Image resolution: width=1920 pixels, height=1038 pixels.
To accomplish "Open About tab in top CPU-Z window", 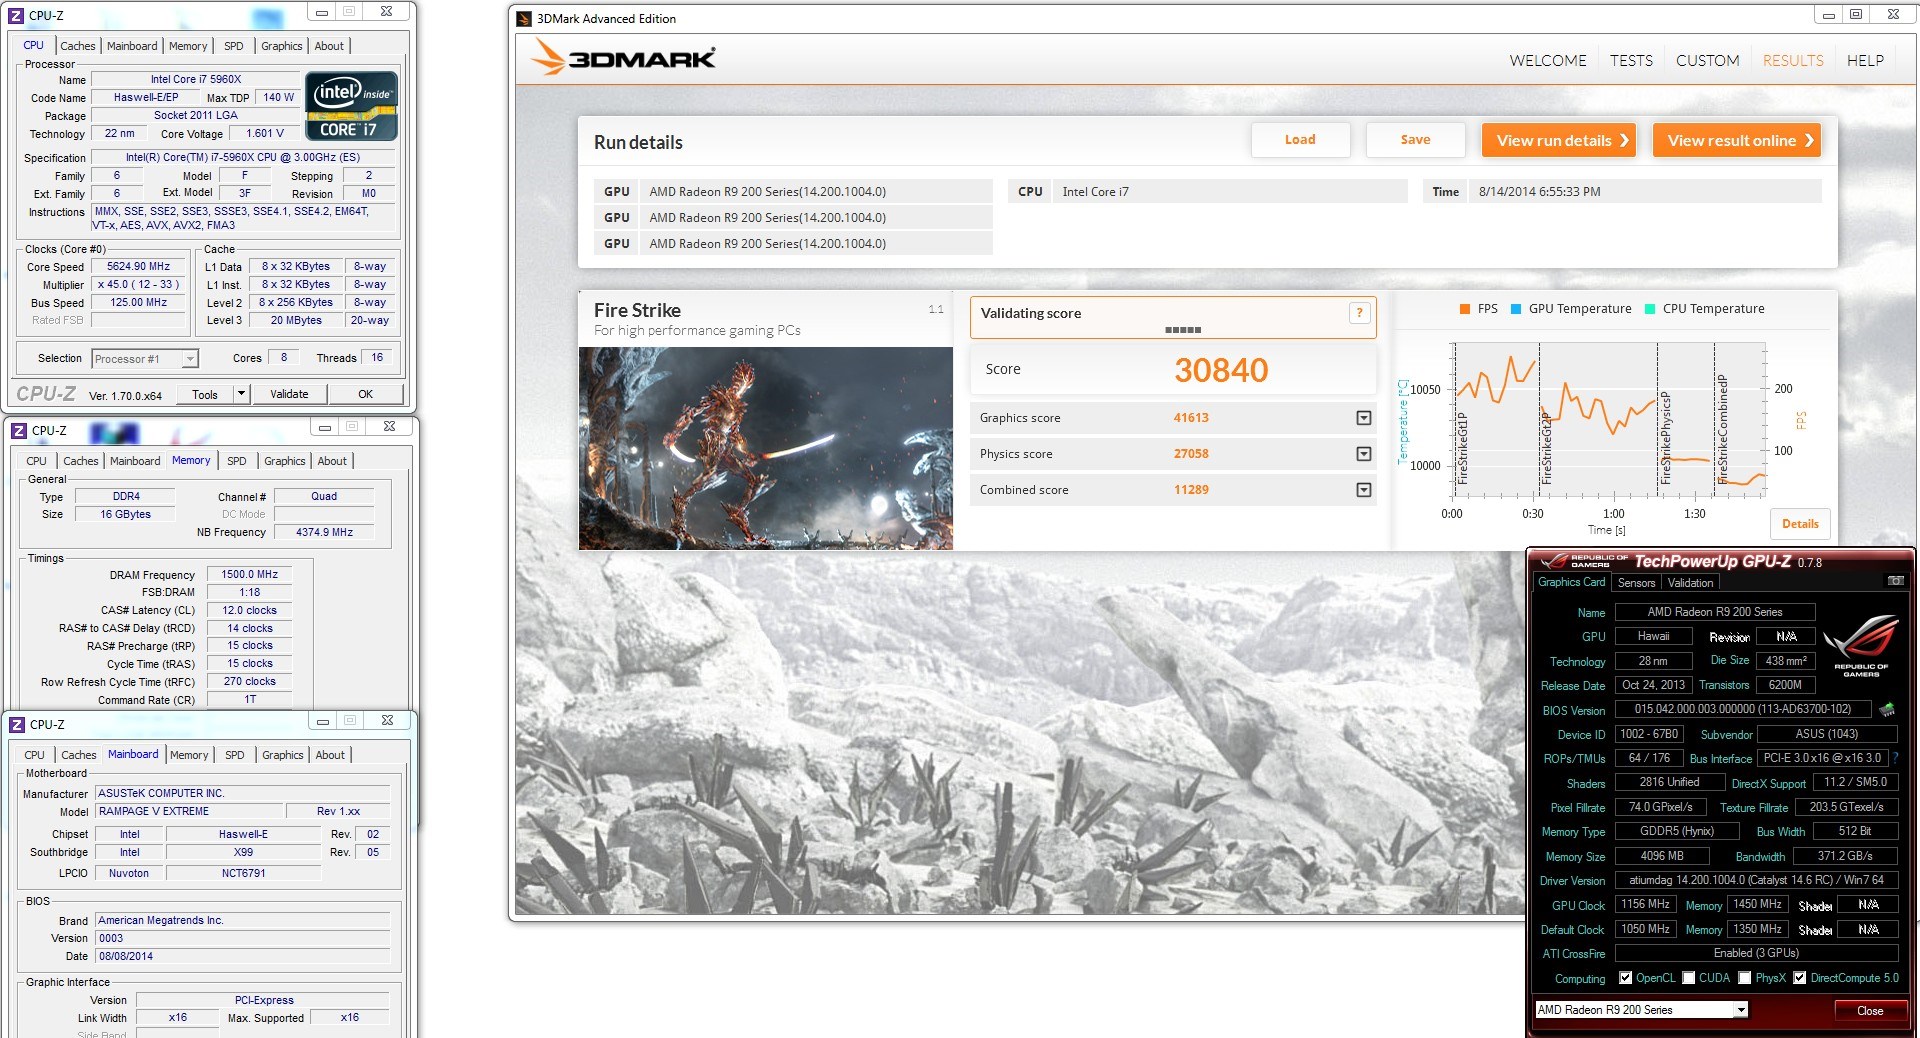I will [x=329, y=46].
